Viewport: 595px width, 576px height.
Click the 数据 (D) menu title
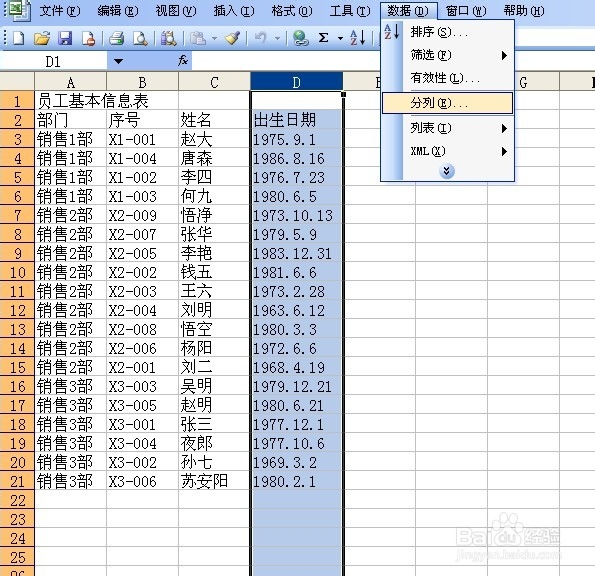(408, 11)
